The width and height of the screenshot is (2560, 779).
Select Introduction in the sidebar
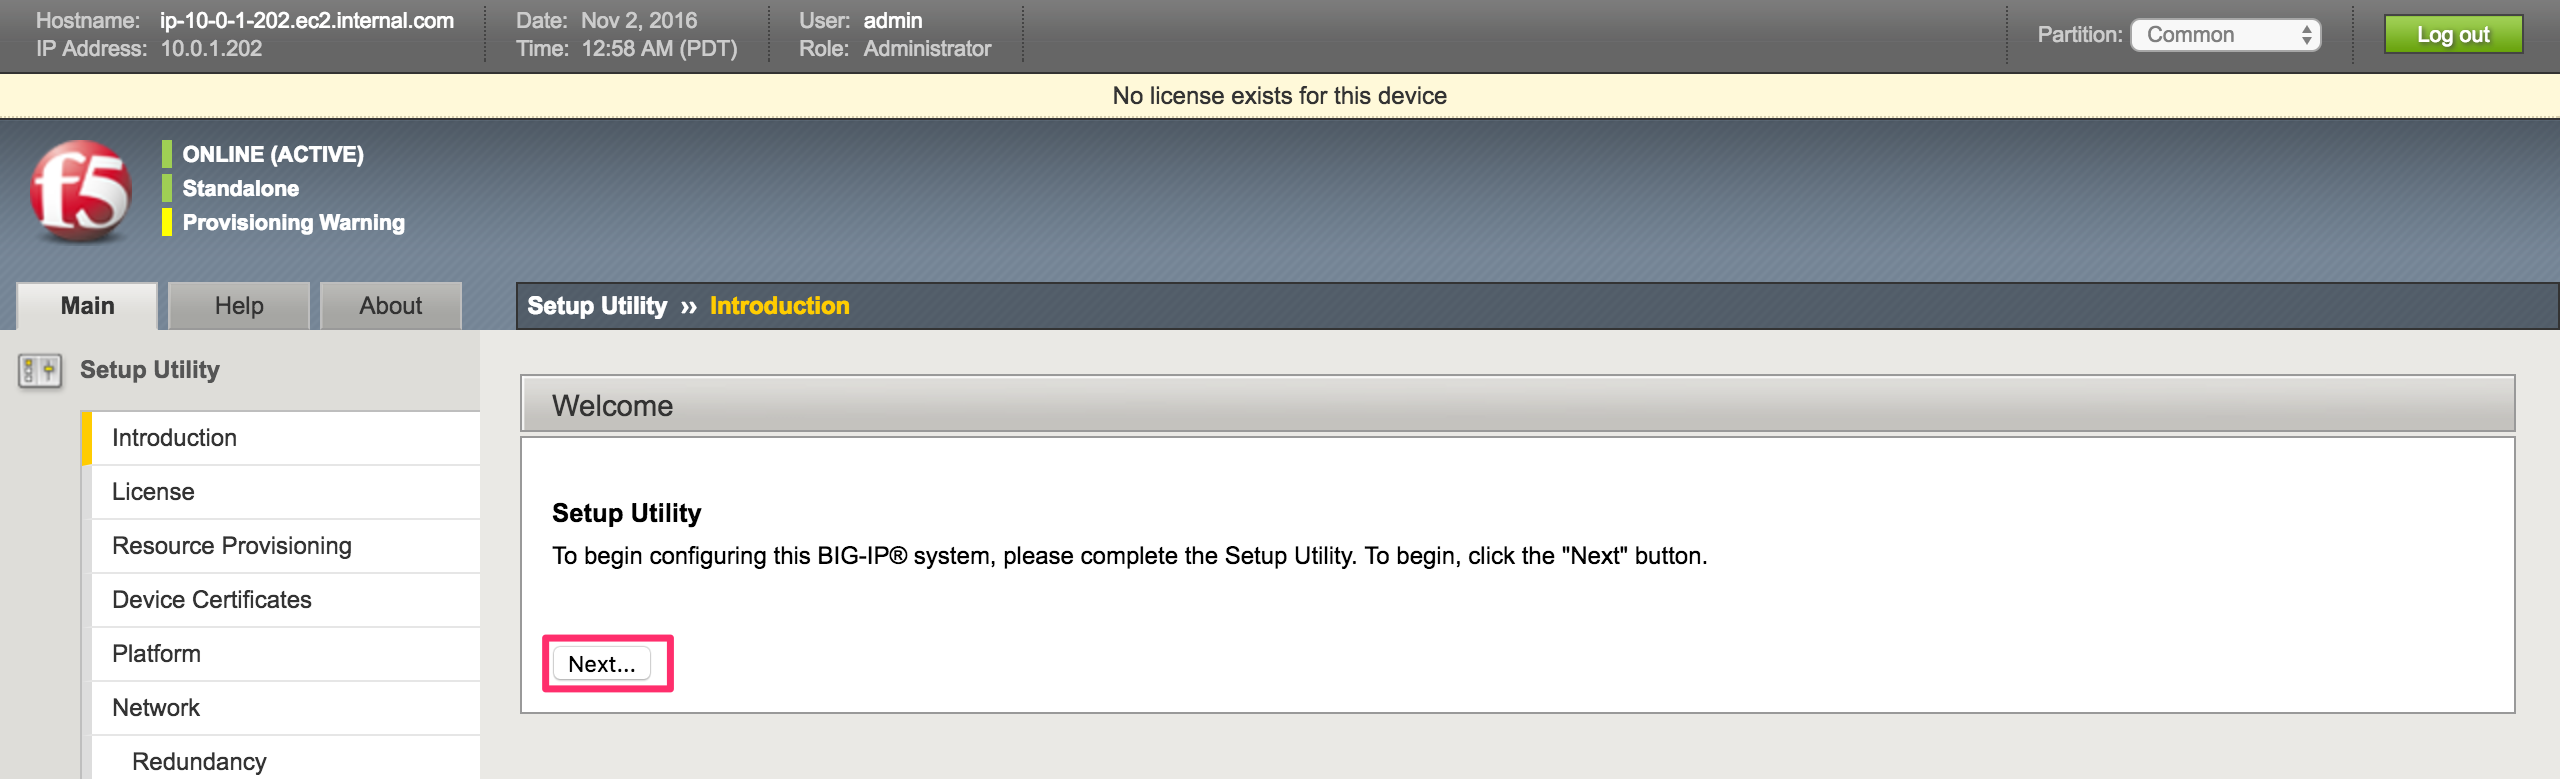(286, 438)
